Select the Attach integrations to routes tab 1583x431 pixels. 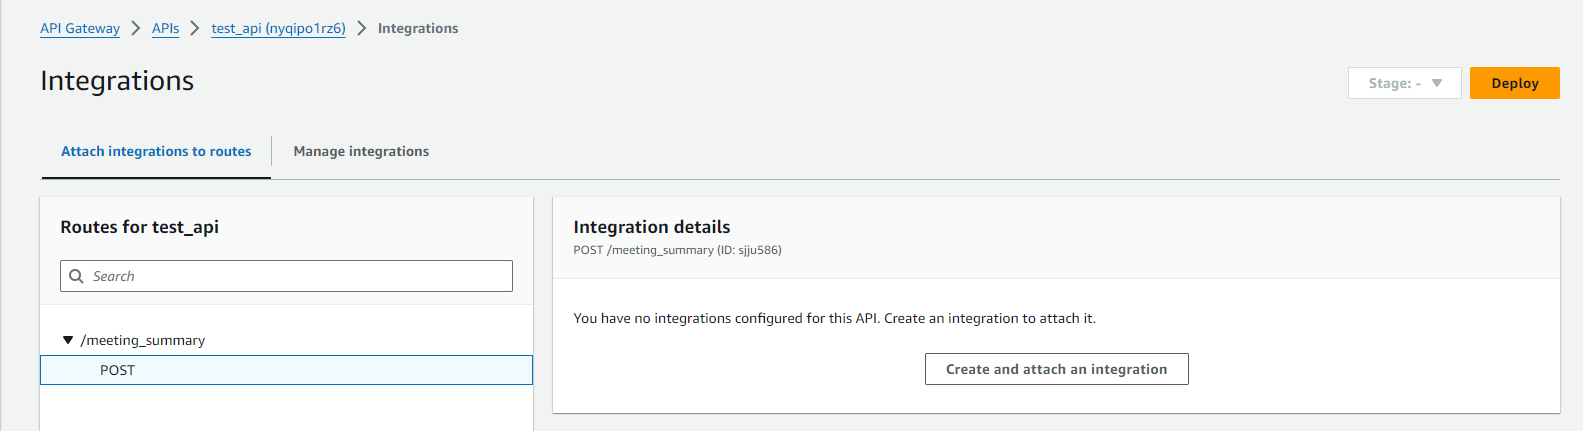(x=156, y=151)
